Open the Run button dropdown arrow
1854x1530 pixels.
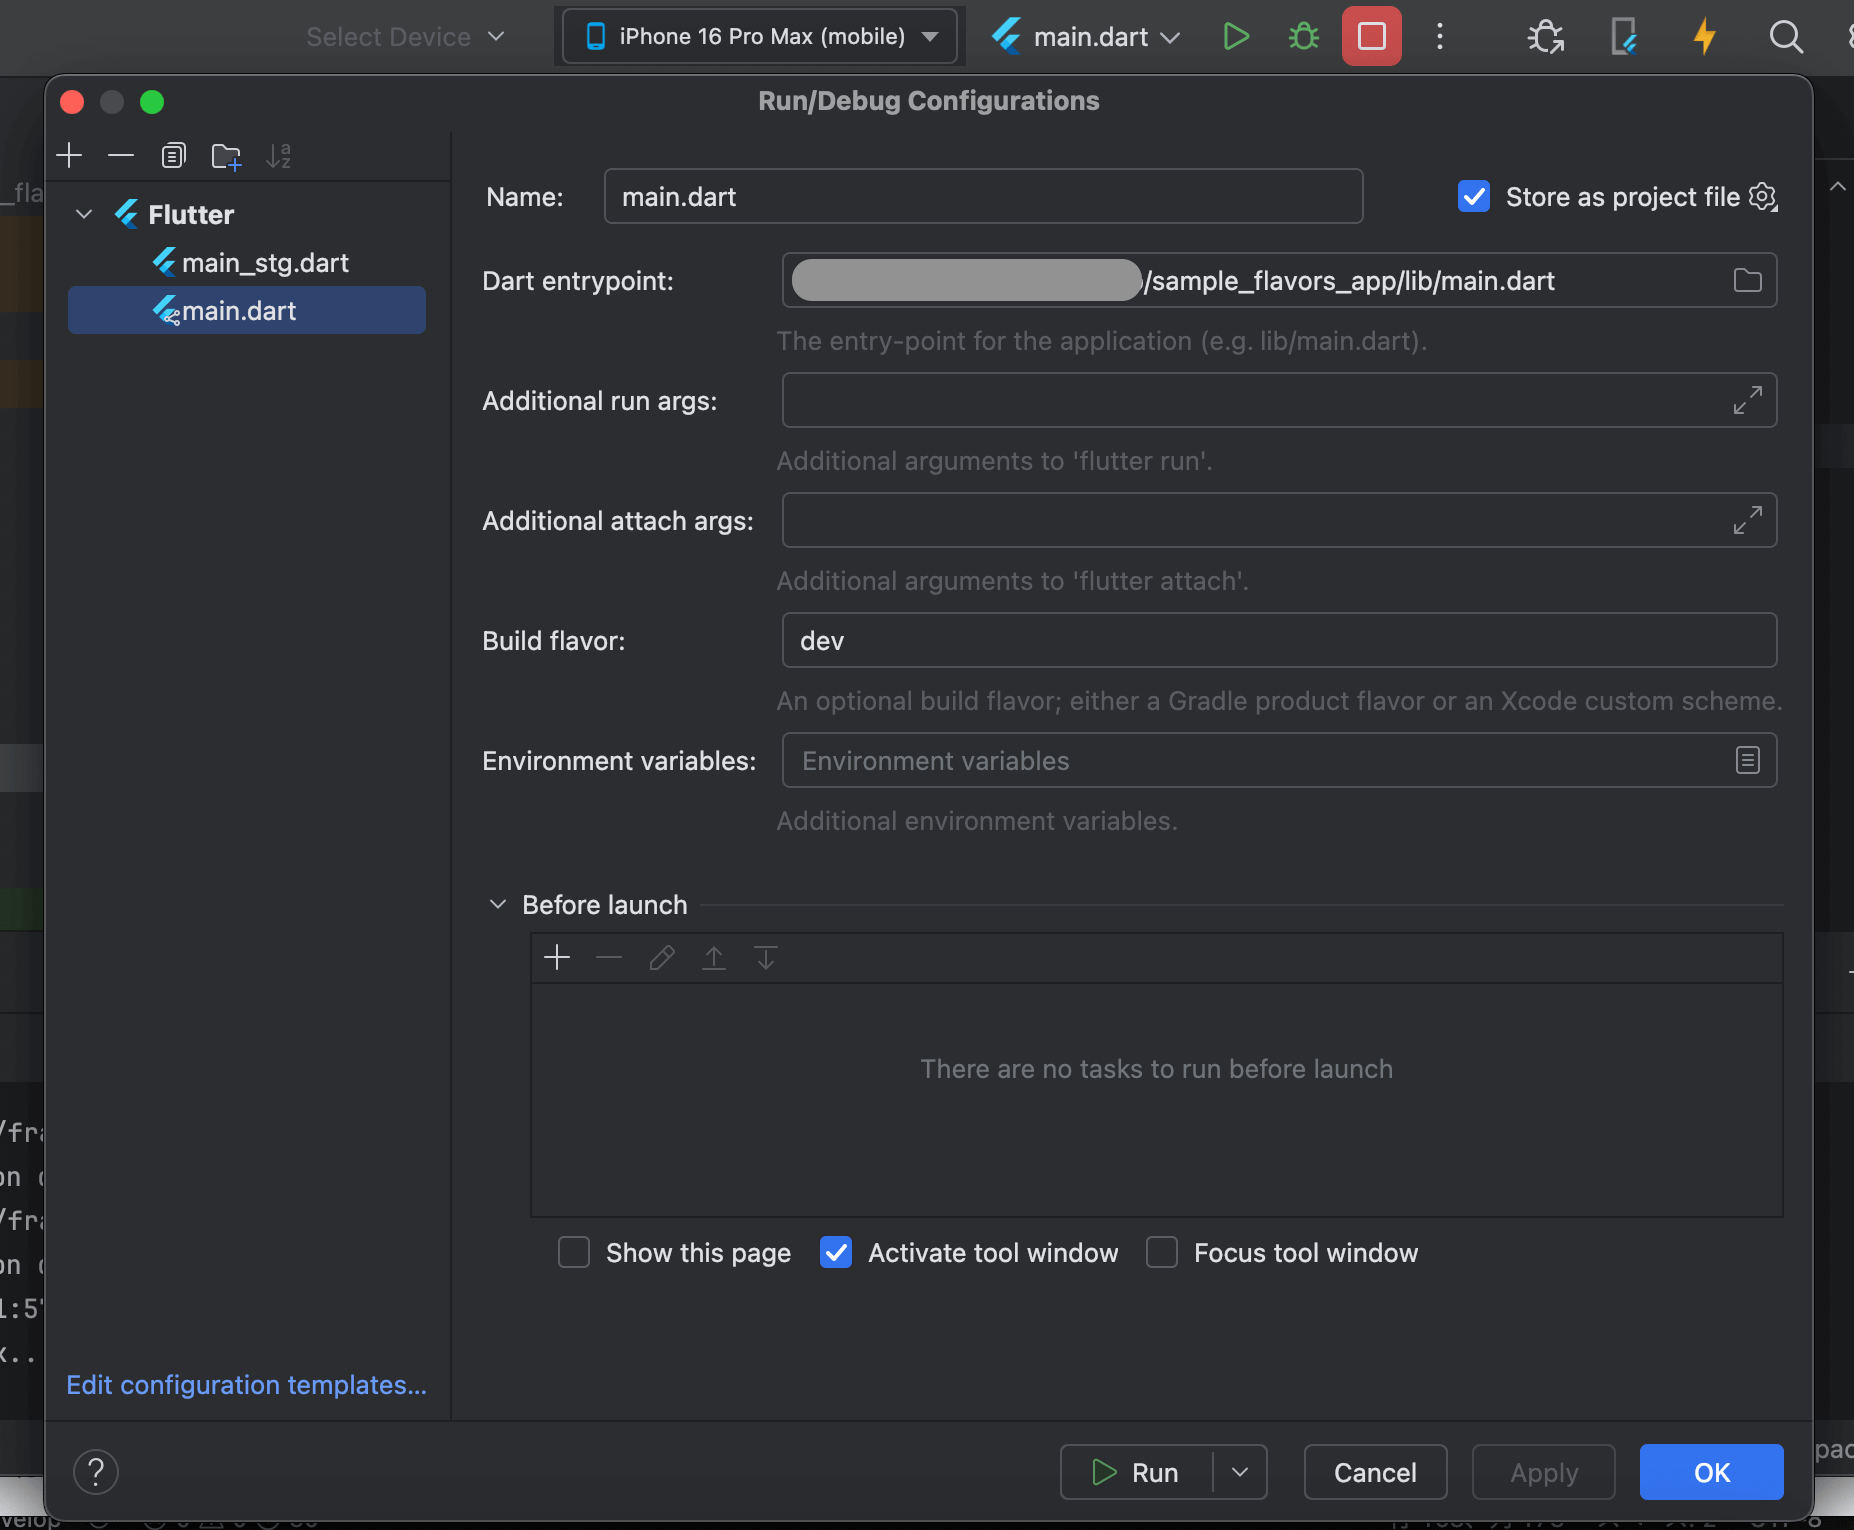pyautogui.click(x=1240, y=1472)
